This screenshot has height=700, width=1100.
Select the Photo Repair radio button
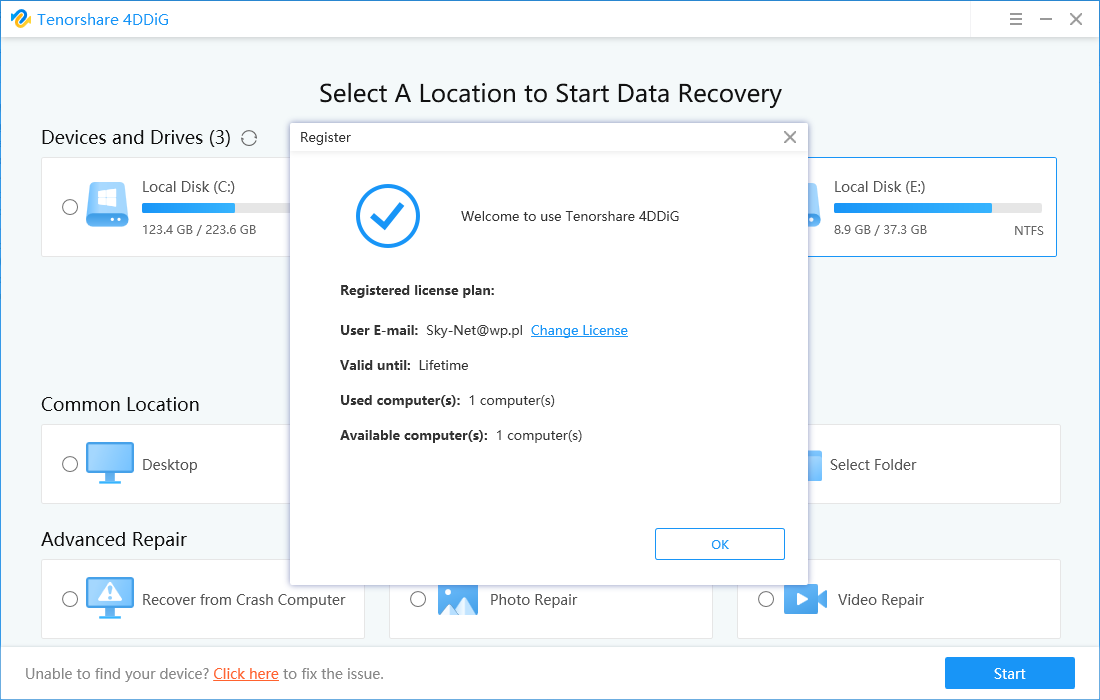(x=417, y=599)
